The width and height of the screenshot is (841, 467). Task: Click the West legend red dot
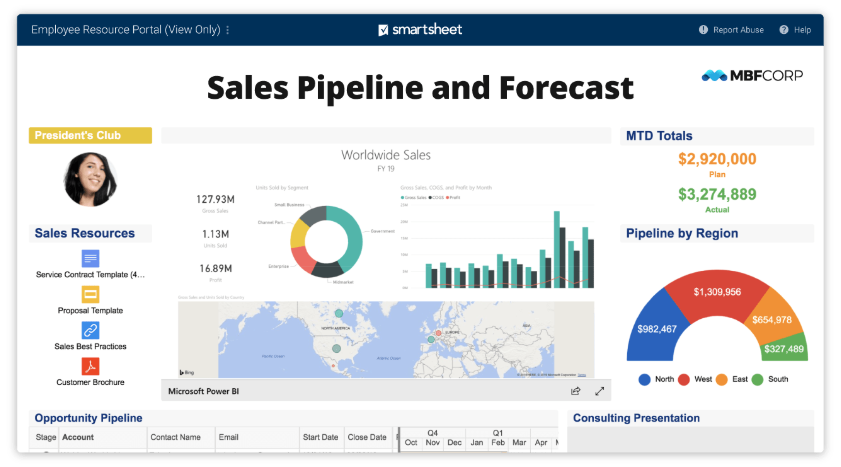[x=683, y=380]
